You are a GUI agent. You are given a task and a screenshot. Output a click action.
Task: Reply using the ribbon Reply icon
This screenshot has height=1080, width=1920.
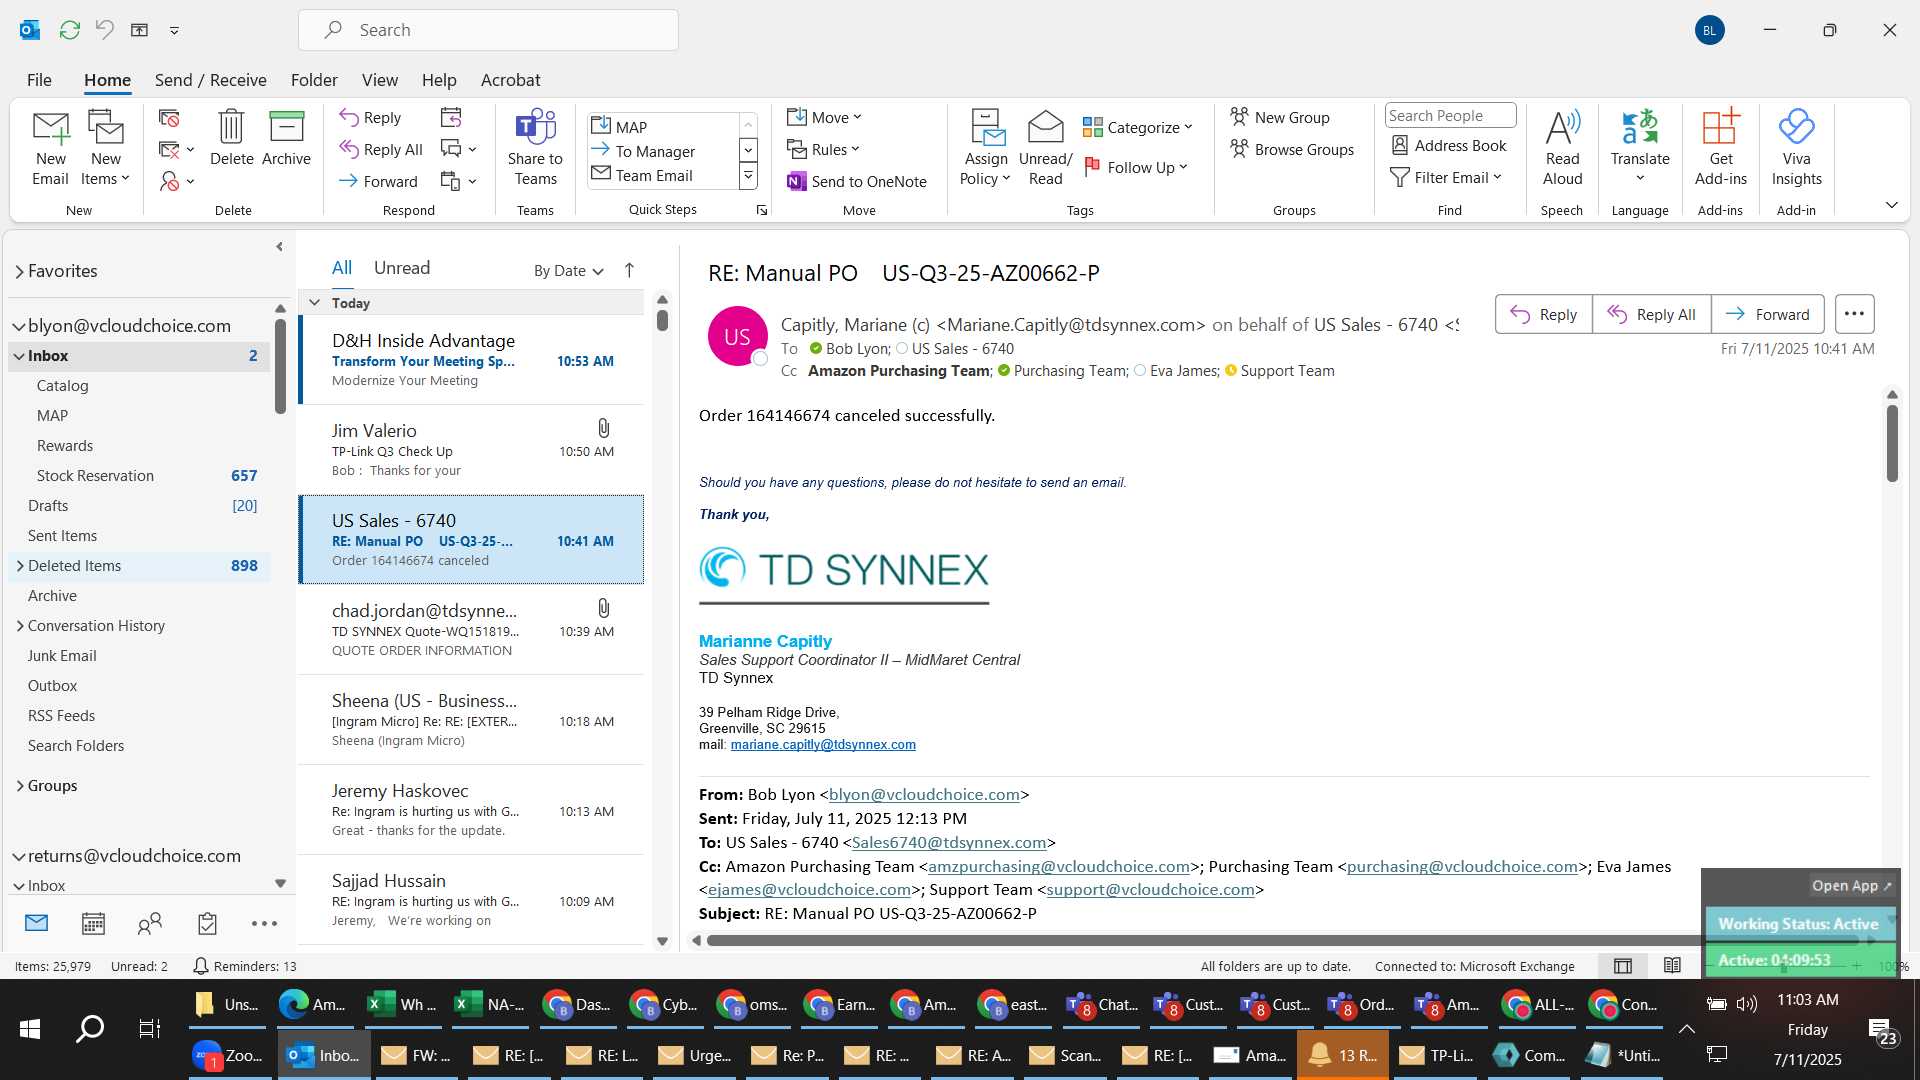pyautogui.click(x=370, y=117)
